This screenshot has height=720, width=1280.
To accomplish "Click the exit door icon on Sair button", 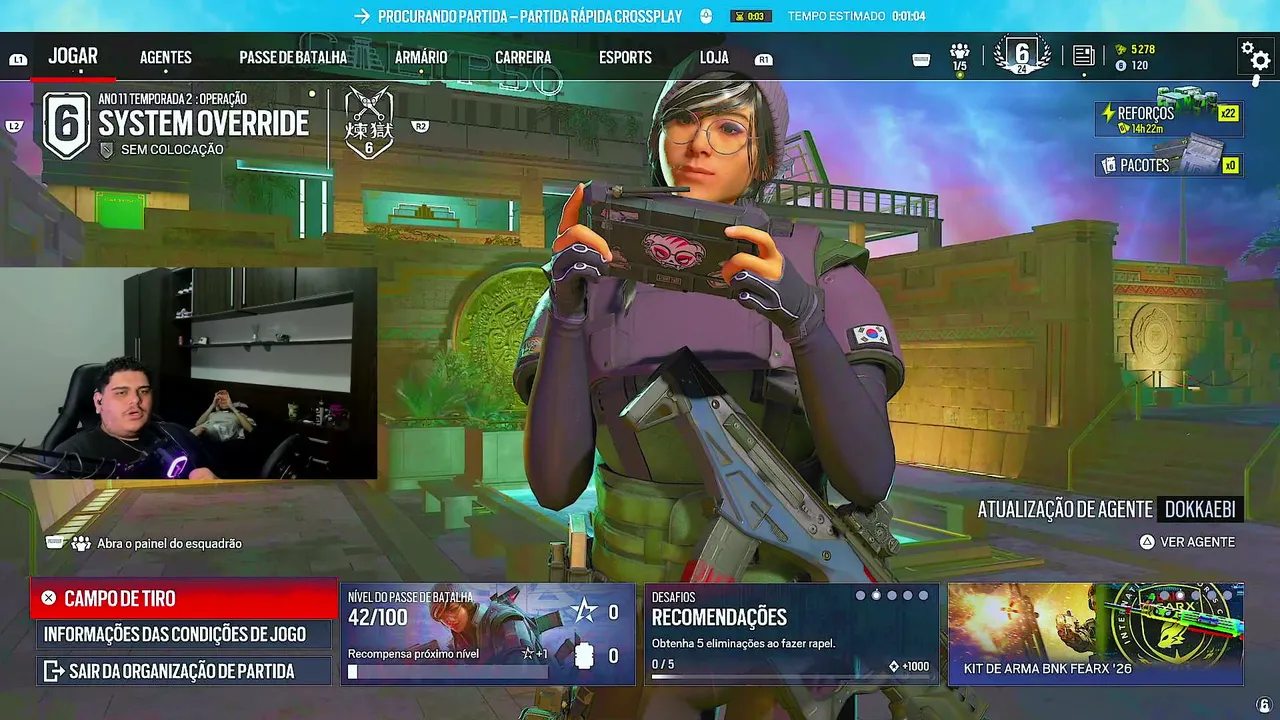I will pos(53,671).
